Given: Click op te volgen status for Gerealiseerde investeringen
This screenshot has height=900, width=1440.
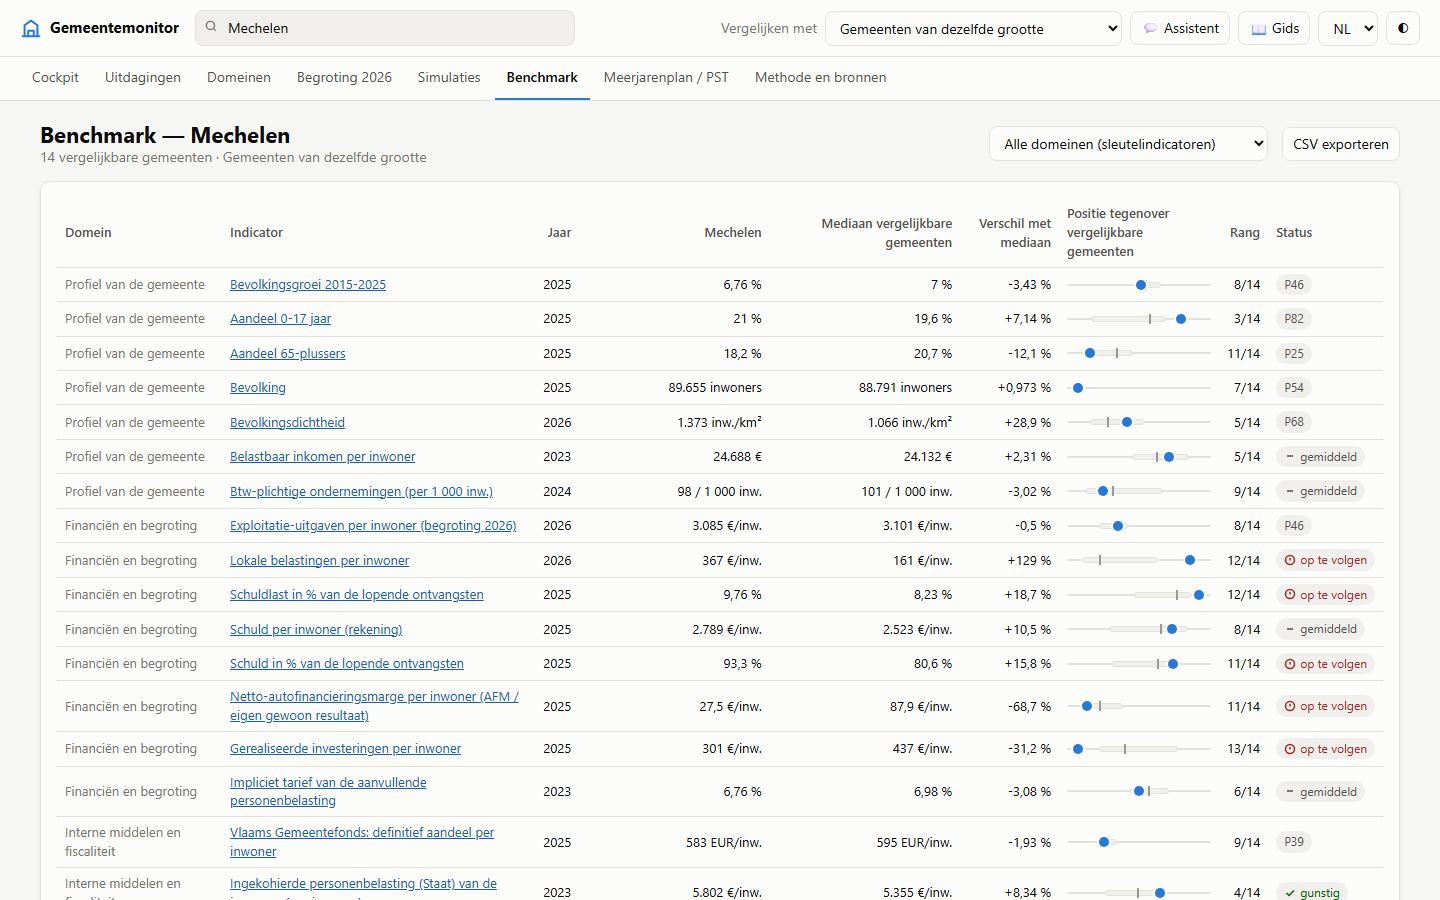Looking at the screenshot, I should tap(1325, 749).
